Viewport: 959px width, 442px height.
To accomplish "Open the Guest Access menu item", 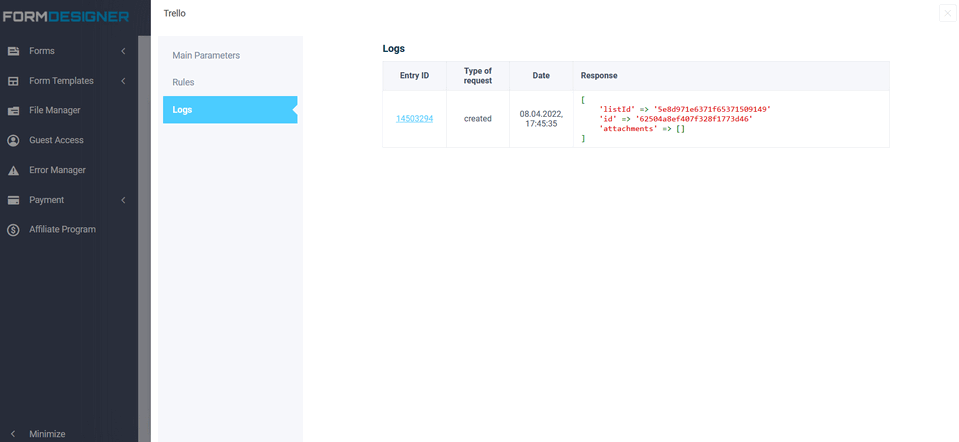I will coord(56,141).
